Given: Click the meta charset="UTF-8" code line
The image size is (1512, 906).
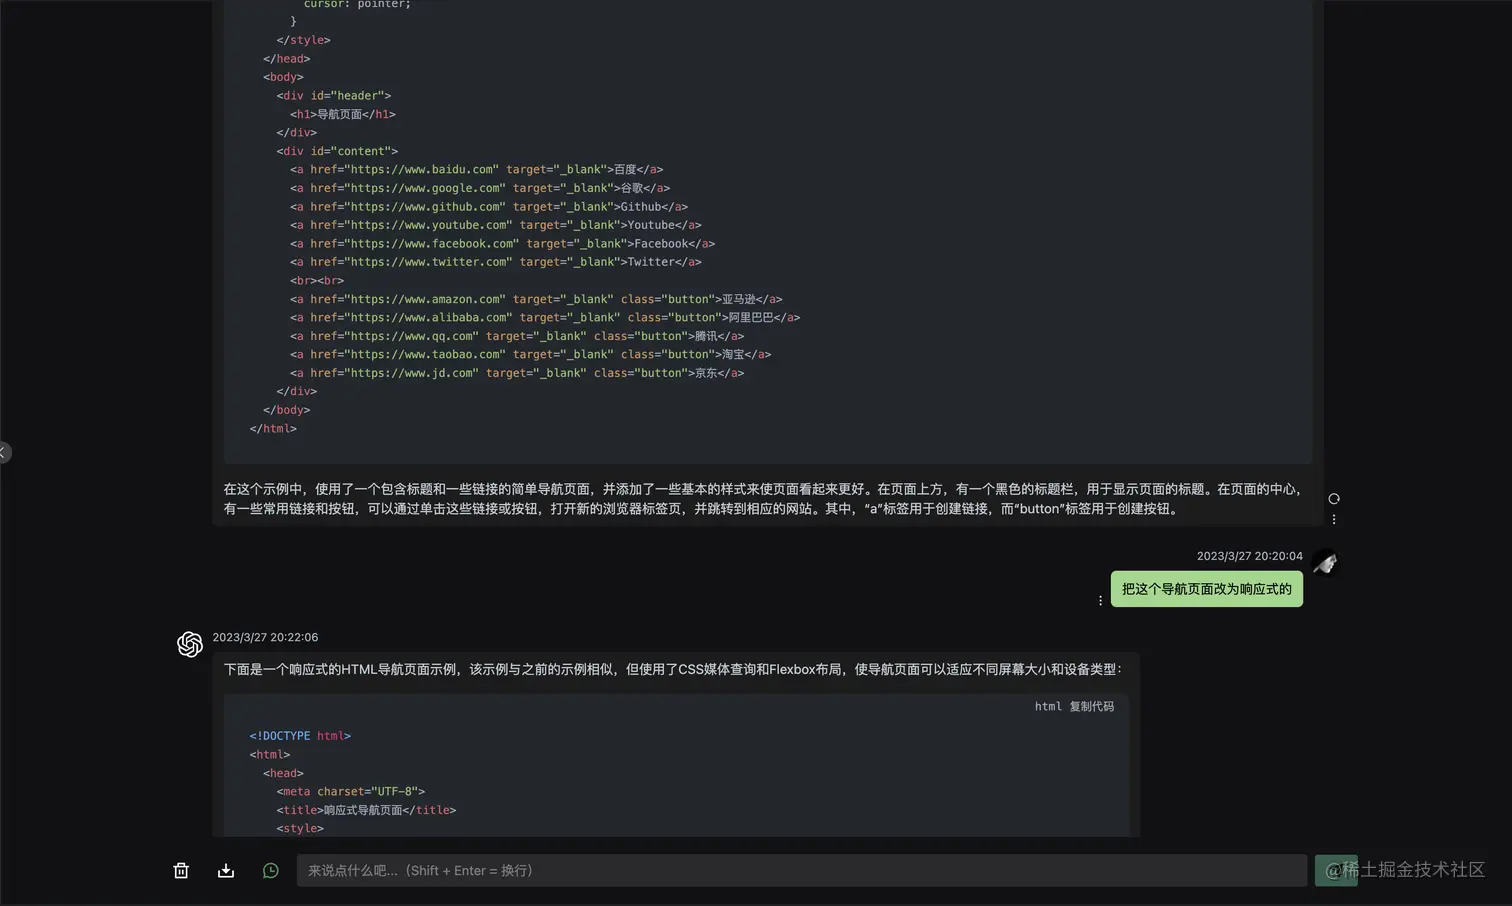Looking at the screenshot, I should (x=351, y=792).
